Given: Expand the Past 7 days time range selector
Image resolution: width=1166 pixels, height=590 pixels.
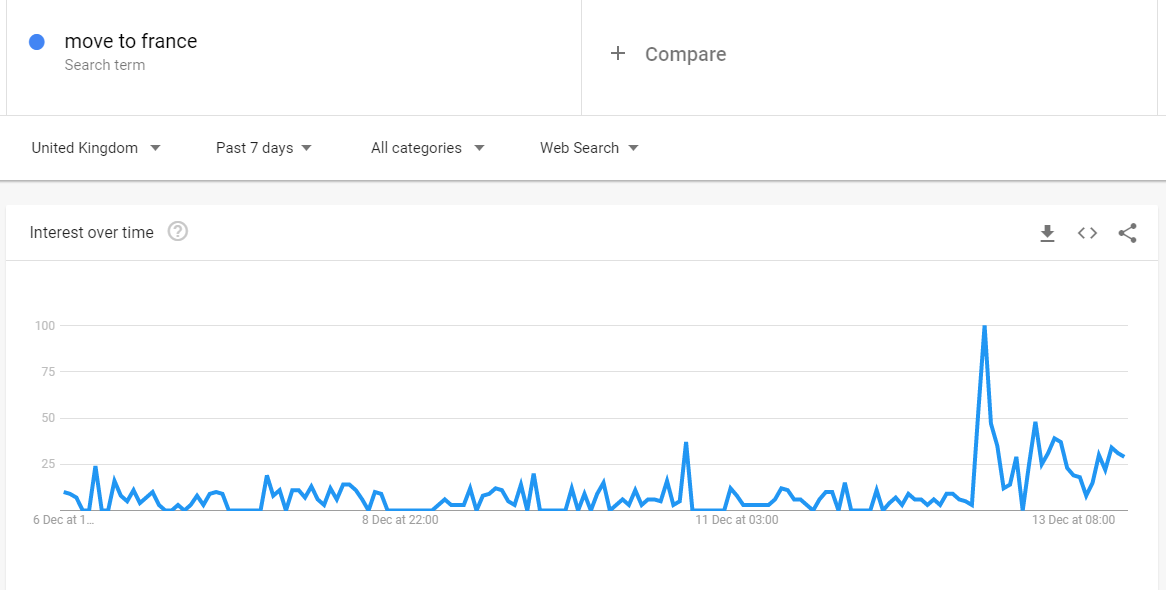Looking at the screenshot, I should pos(263,147).
